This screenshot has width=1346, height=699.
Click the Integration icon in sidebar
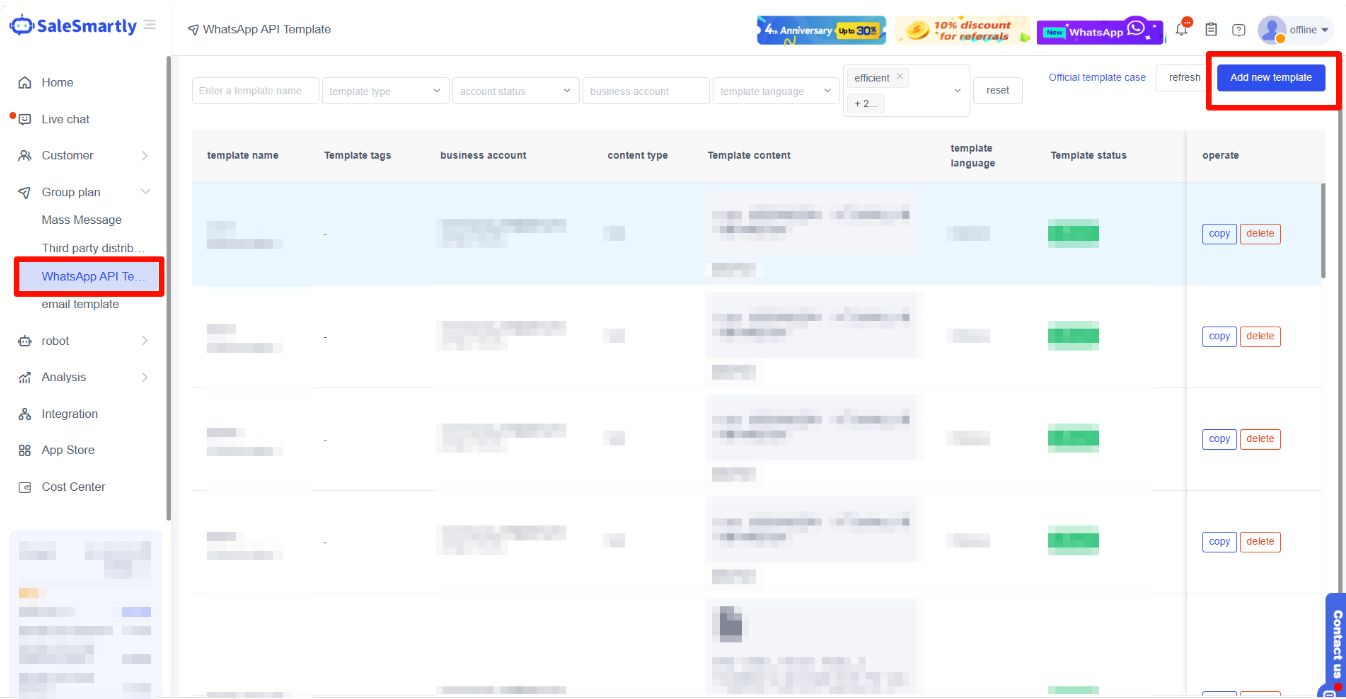point(25,414)
